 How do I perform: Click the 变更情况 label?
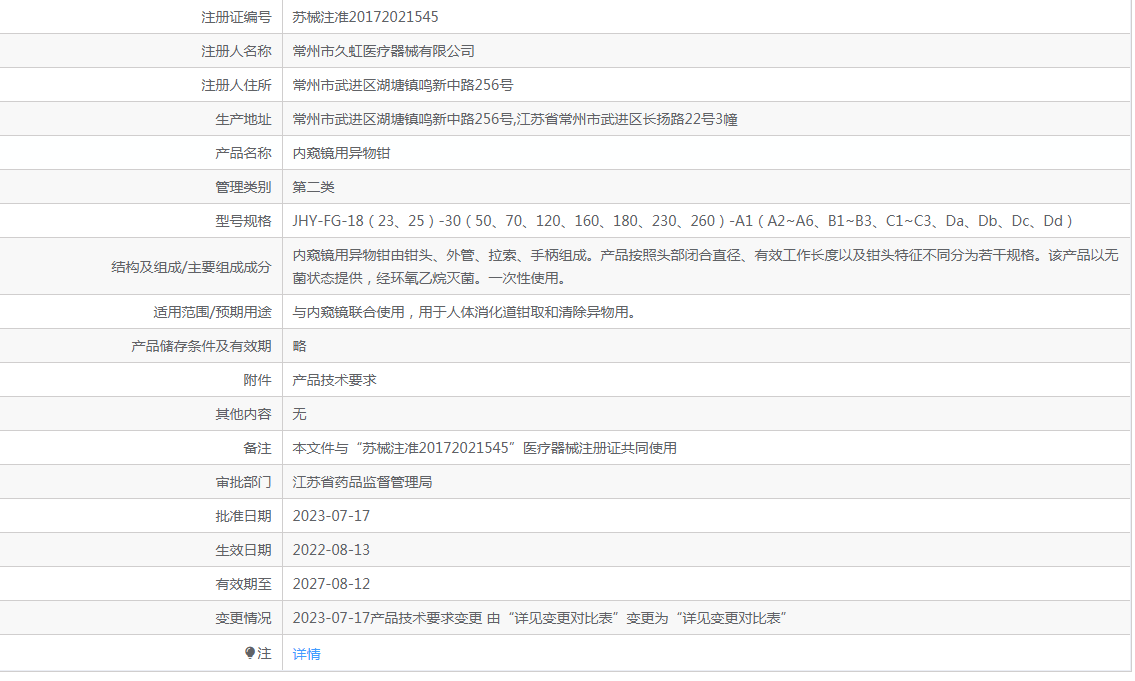point(243,618)
